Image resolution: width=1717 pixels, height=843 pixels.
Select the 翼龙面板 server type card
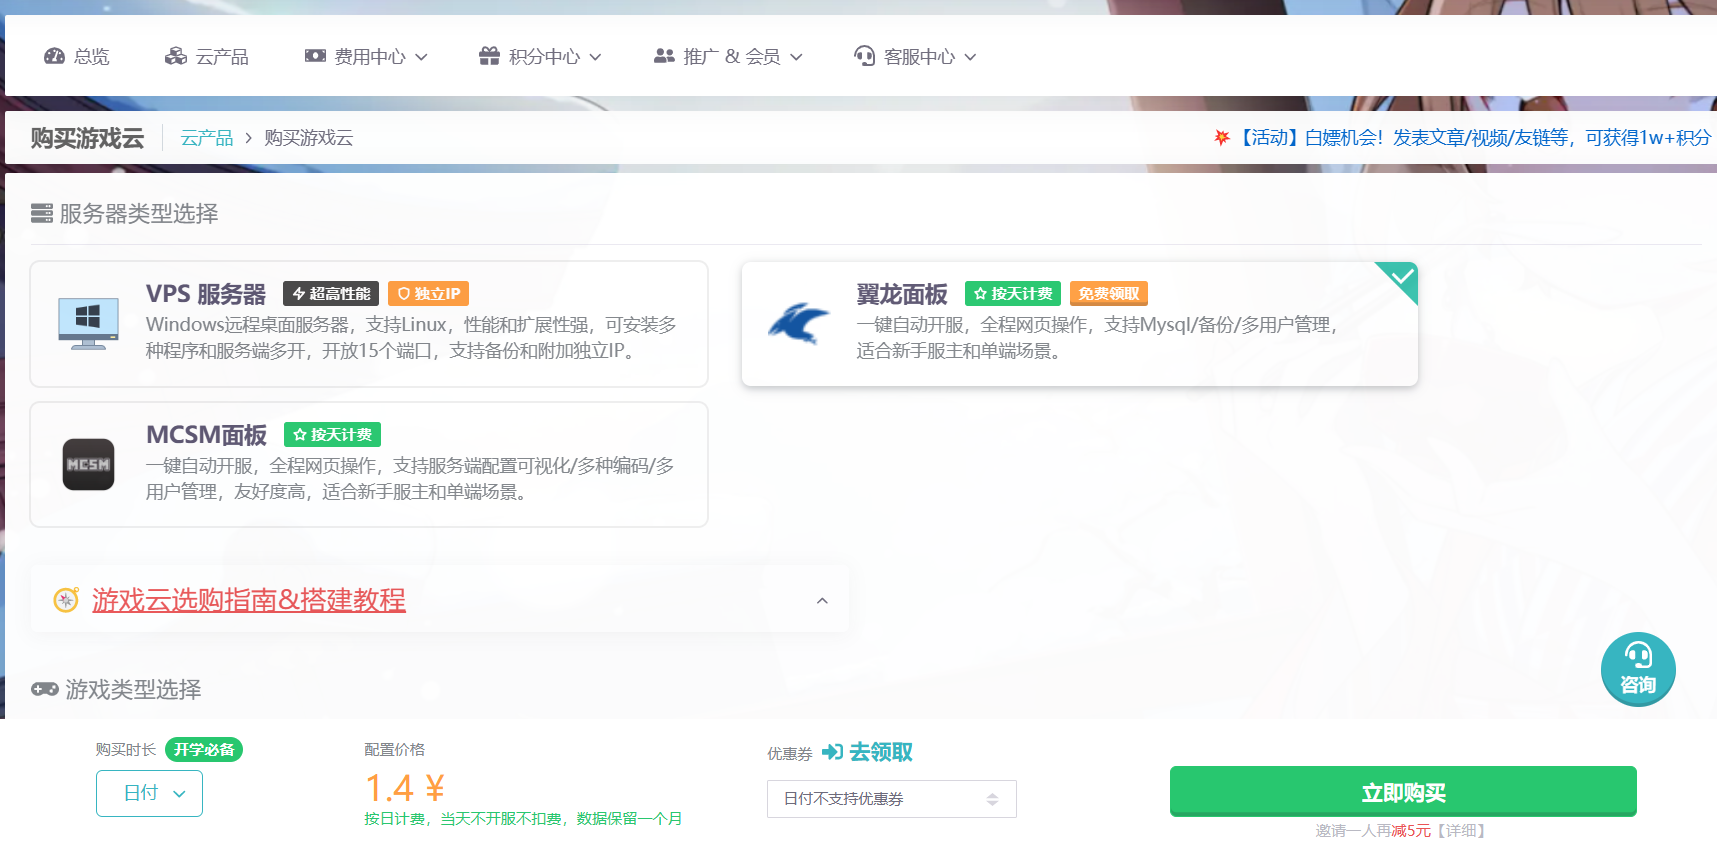pyautogui.click(x=1079, y=324)
